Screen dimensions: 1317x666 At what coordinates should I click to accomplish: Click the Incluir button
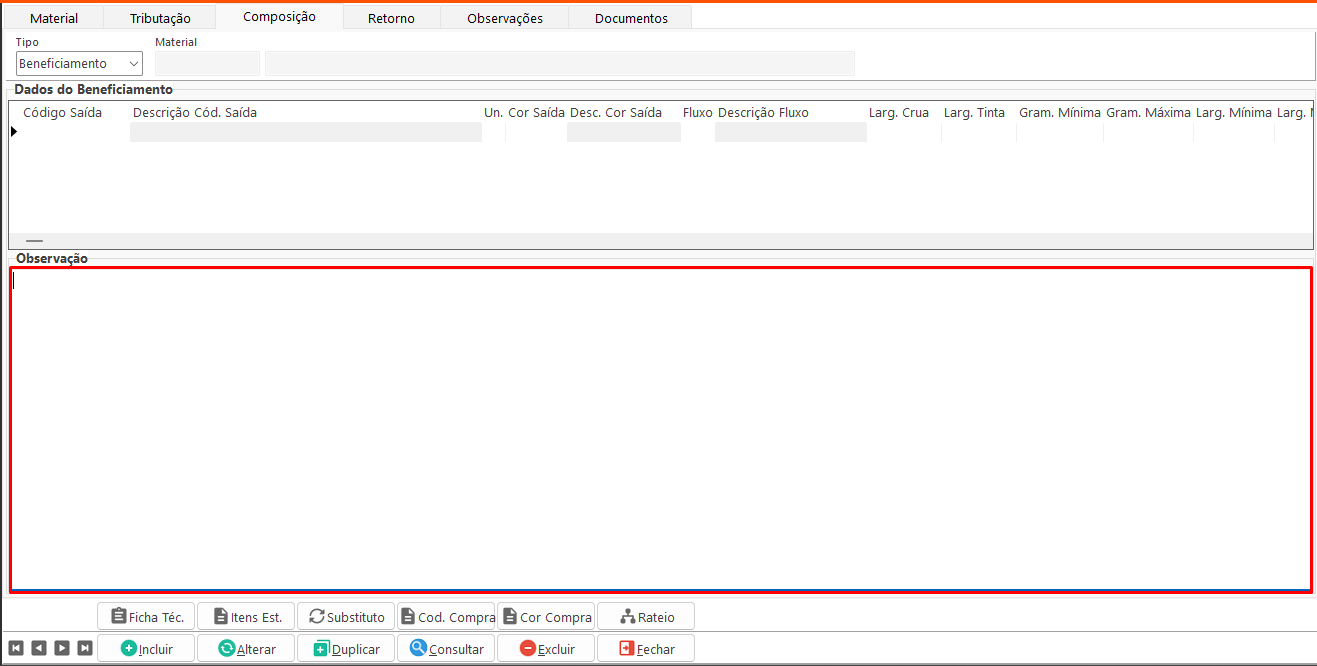146,648
